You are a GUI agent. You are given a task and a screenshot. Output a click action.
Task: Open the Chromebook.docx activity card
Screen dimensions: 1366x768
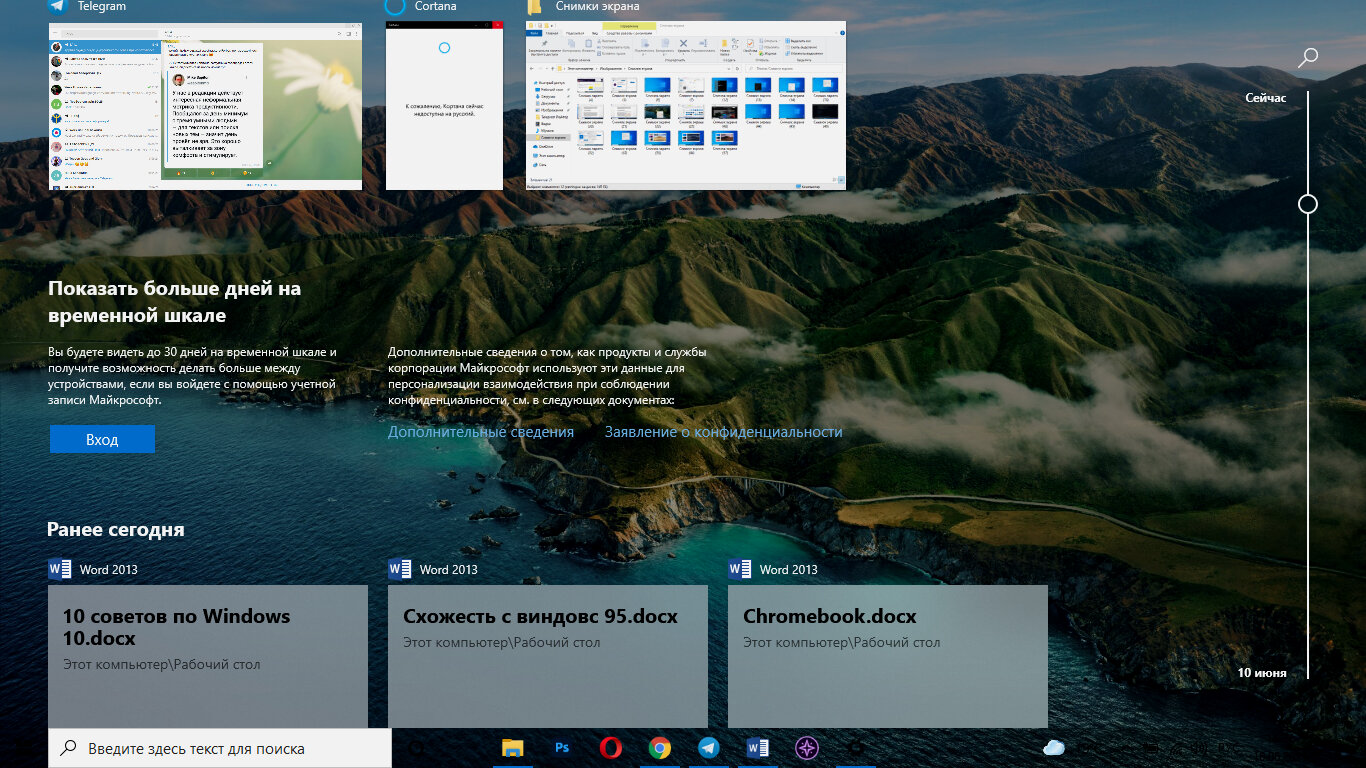[888, 656]
